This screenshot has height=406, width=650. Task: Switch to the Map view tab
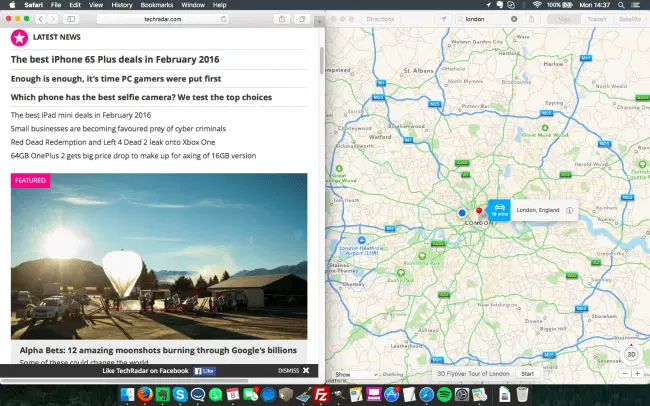564,19
